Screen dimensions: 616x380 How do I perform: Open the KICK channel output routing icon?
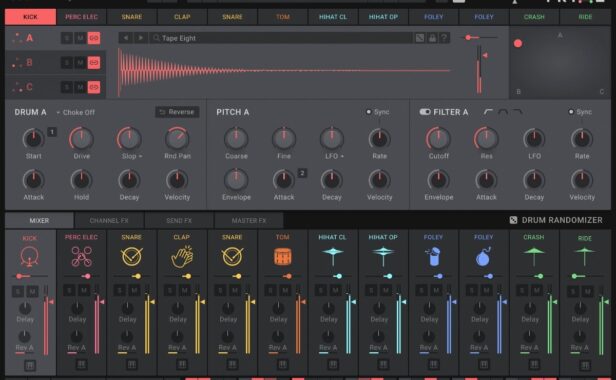click(30, 365)
